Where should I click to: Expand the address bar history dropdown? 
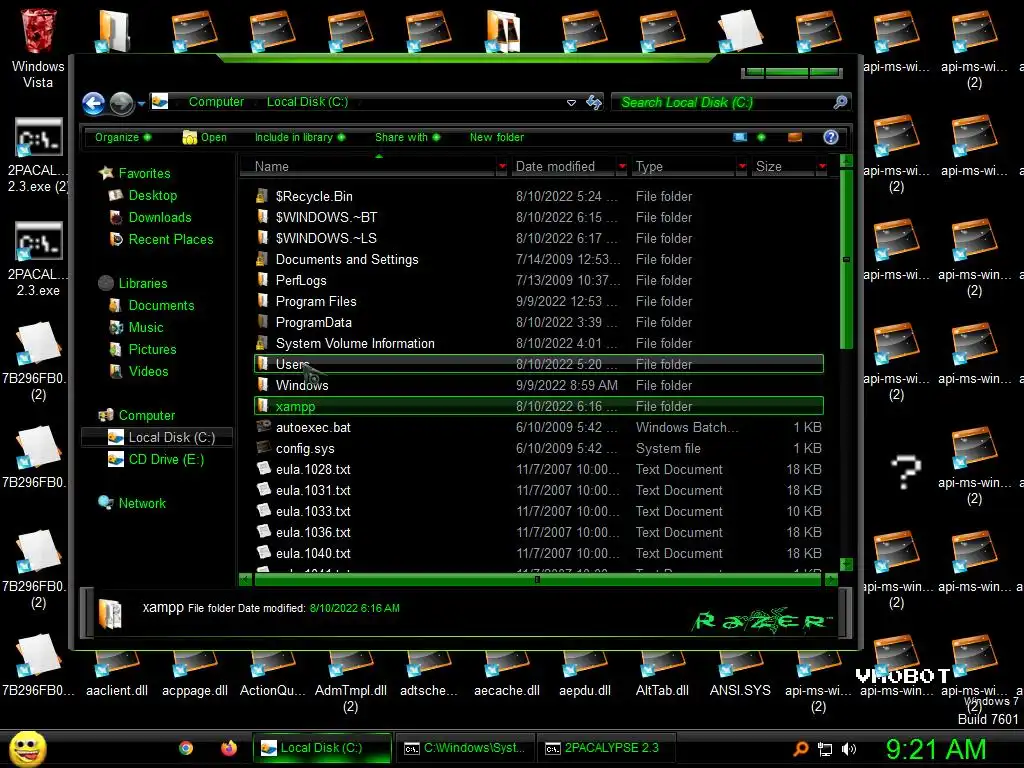point(571,103)
